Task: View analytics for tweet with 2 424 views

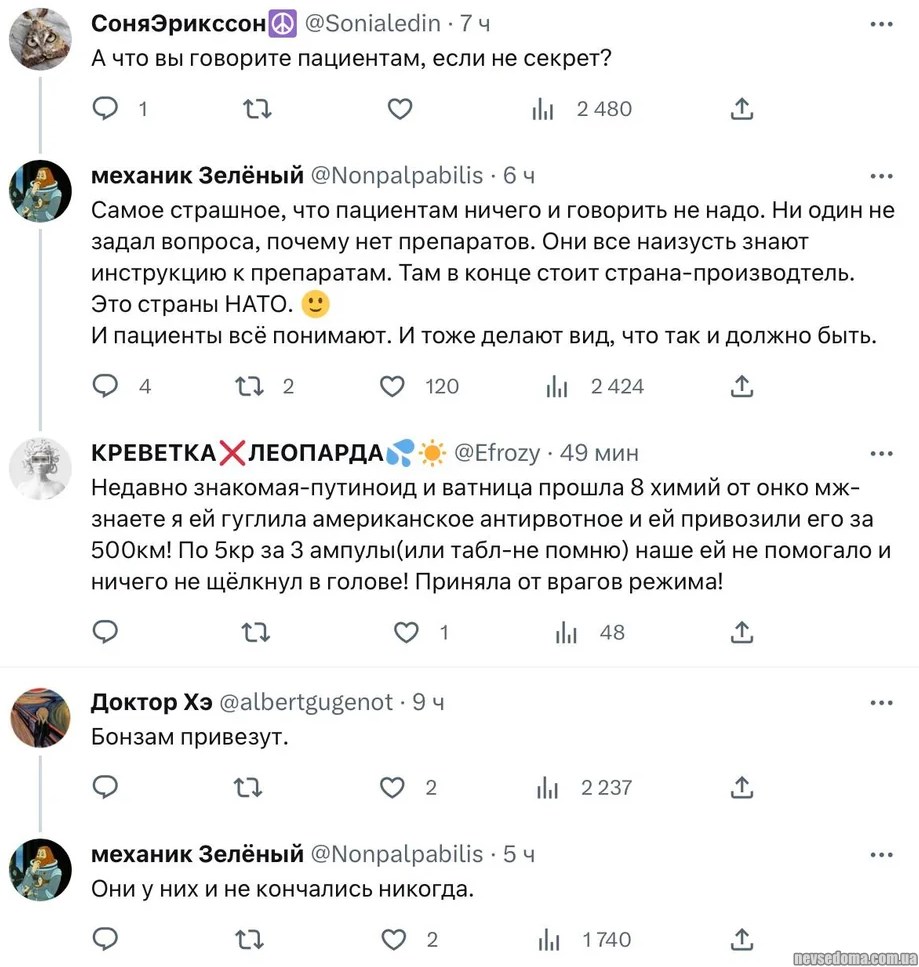Action: pyautogui.click(x=558, y=386)
